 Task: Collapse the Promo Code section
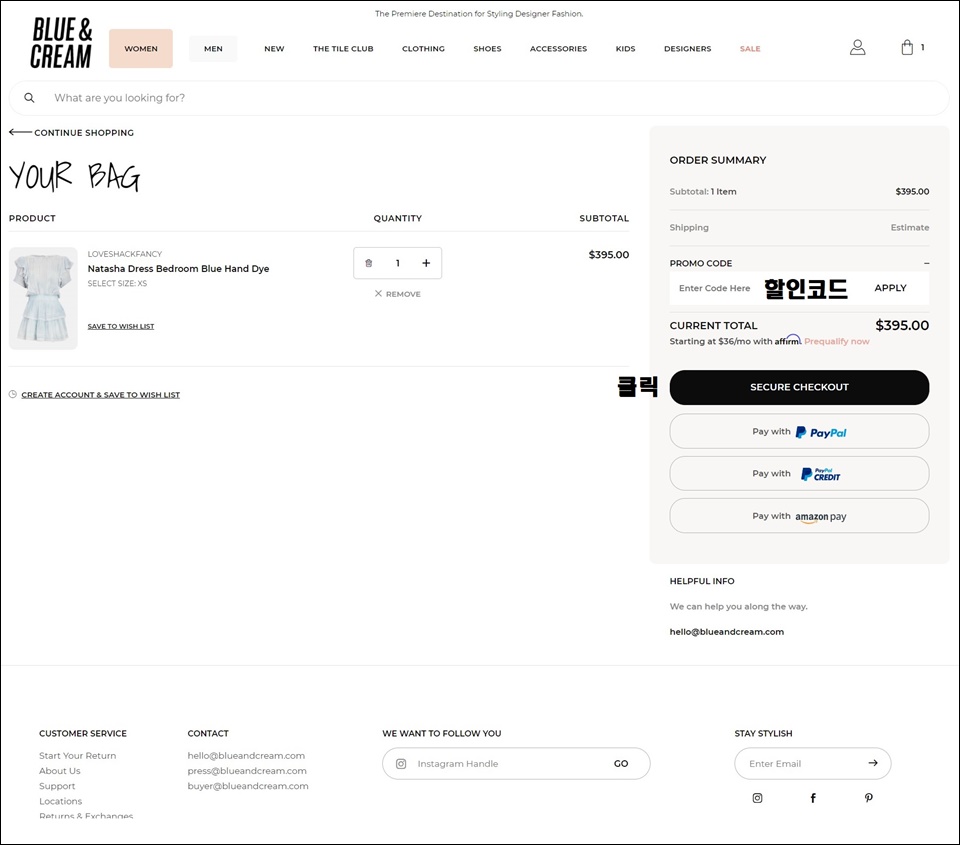(926, 263)
